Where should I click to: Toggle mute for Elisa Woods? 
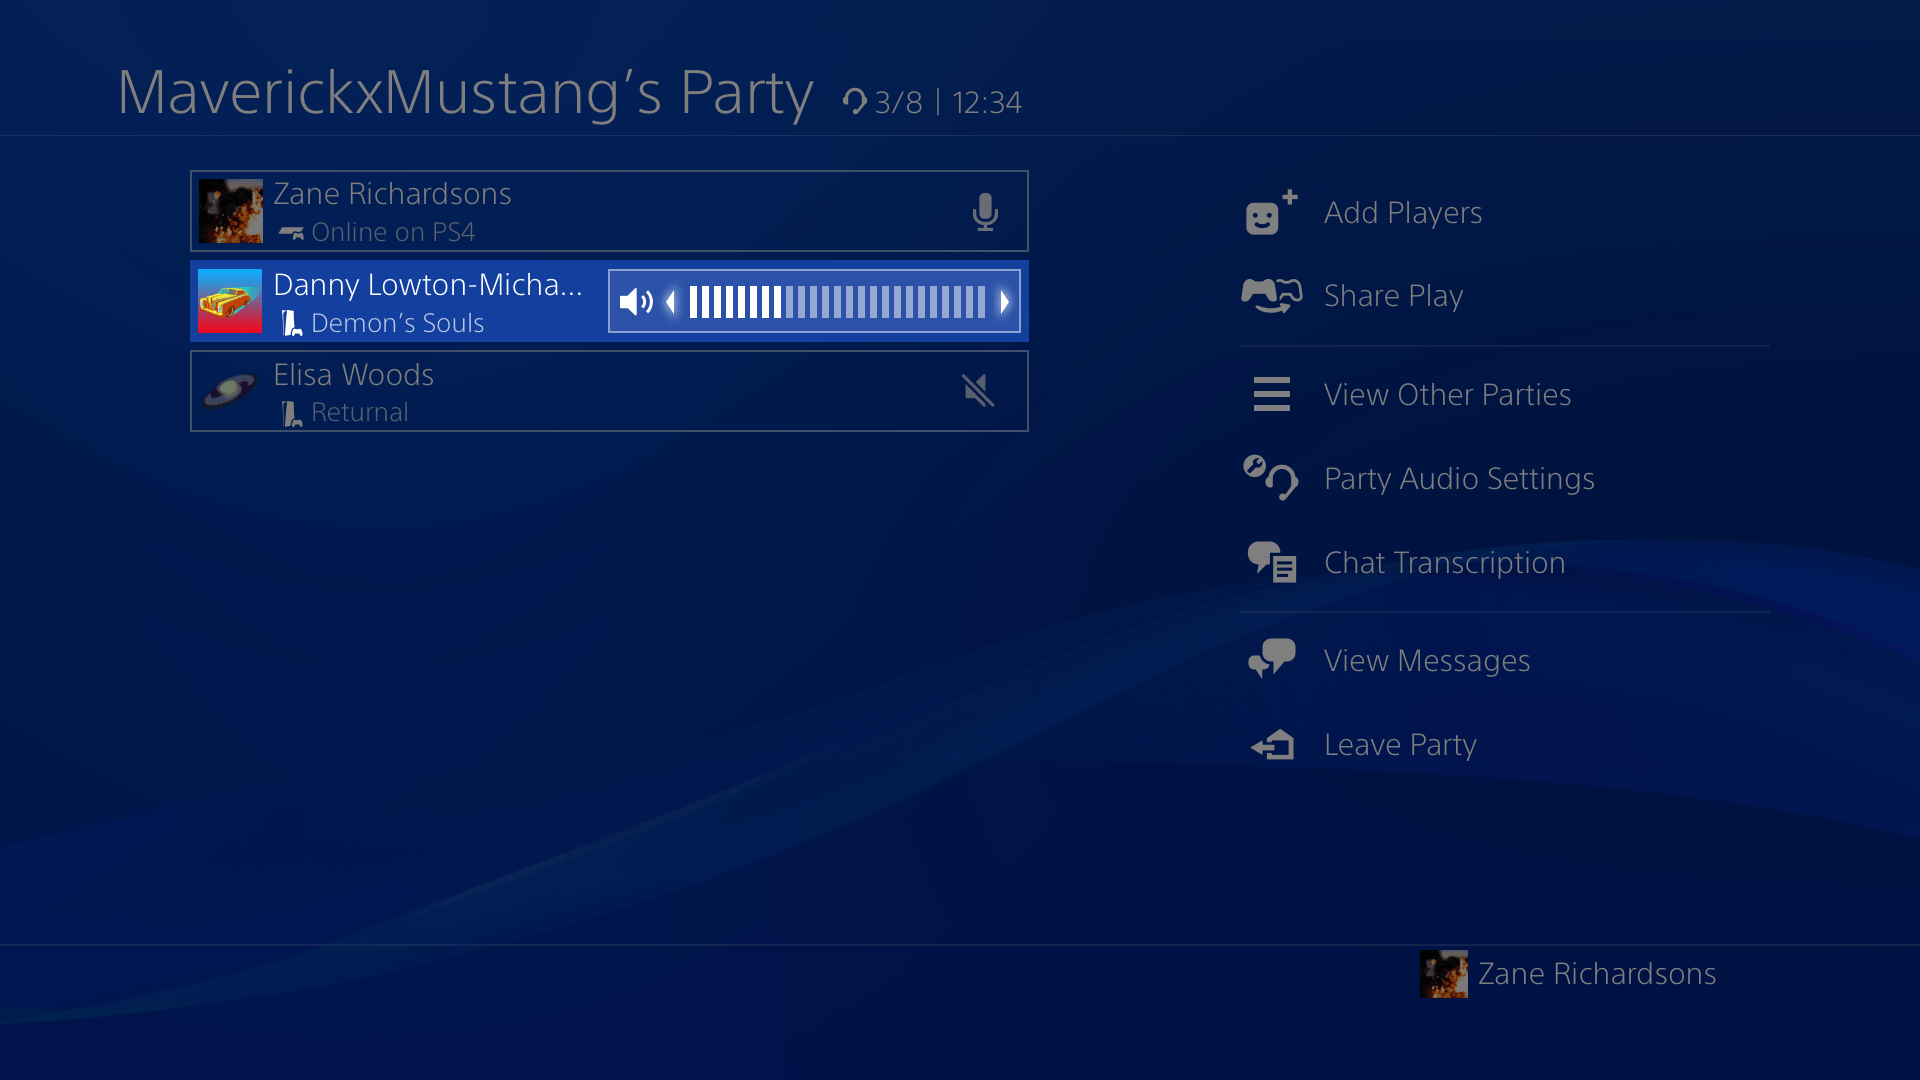click(975, 390)
